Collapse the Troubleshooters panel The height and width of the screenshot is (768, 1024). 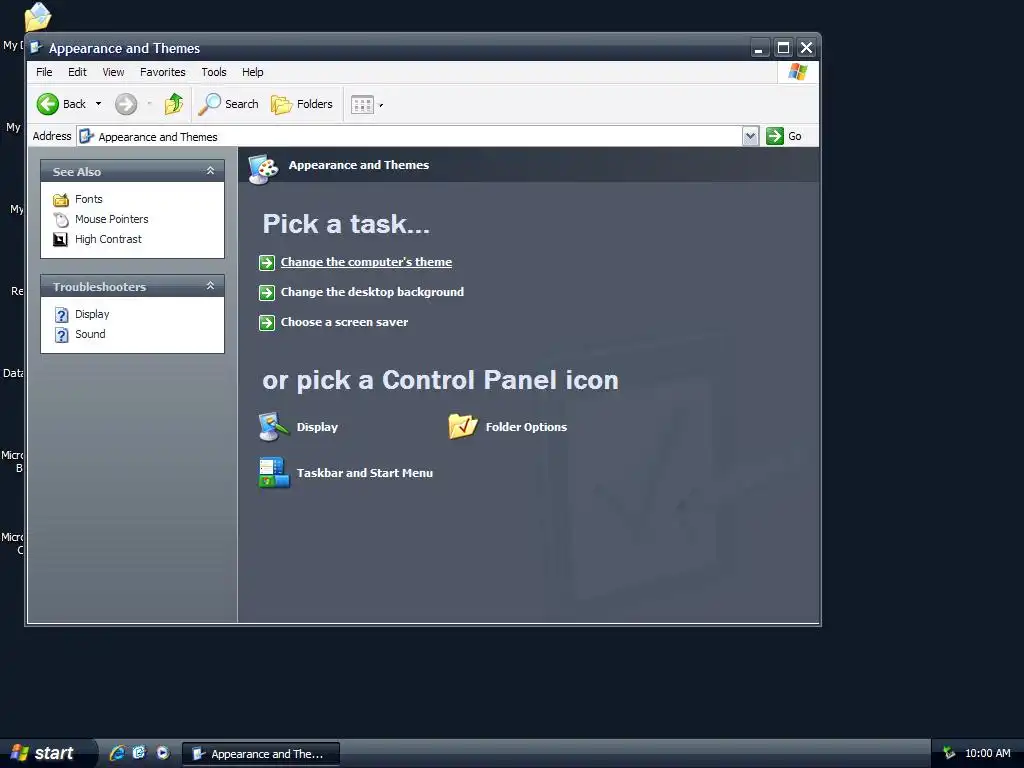(210, 285)
